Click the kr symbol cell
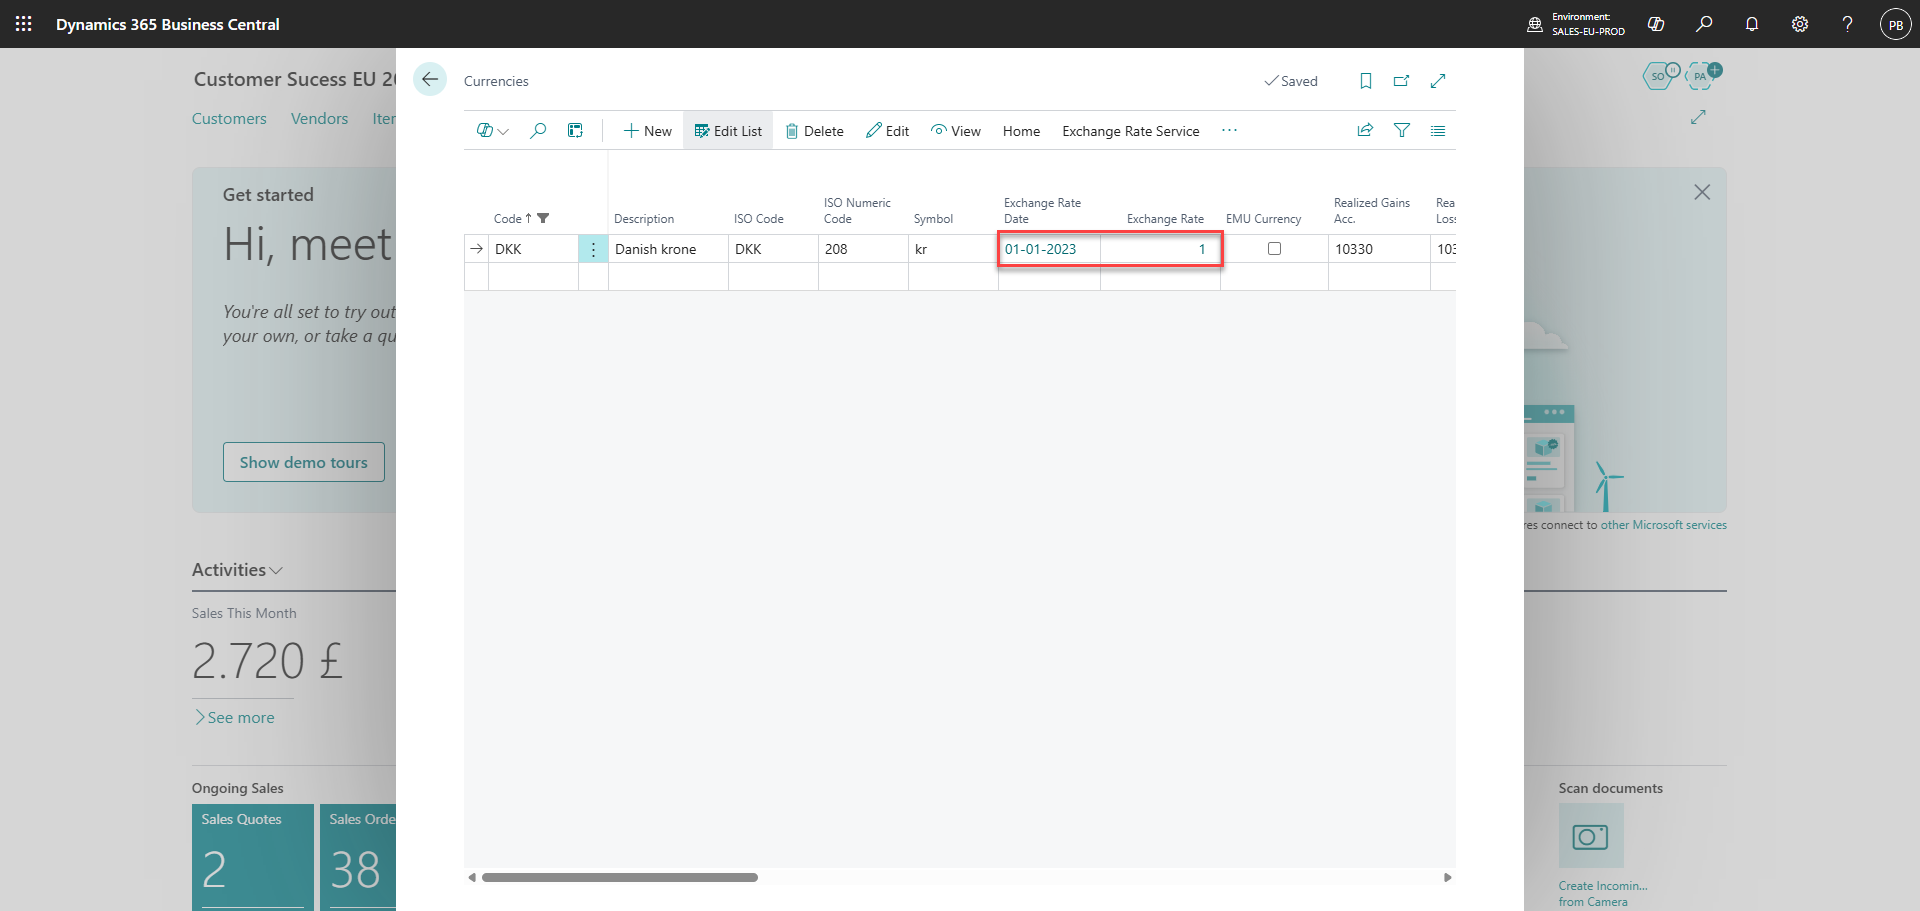Image resolution: width=1920 pixels, height=911 pixels. click(x=953, y=249)
